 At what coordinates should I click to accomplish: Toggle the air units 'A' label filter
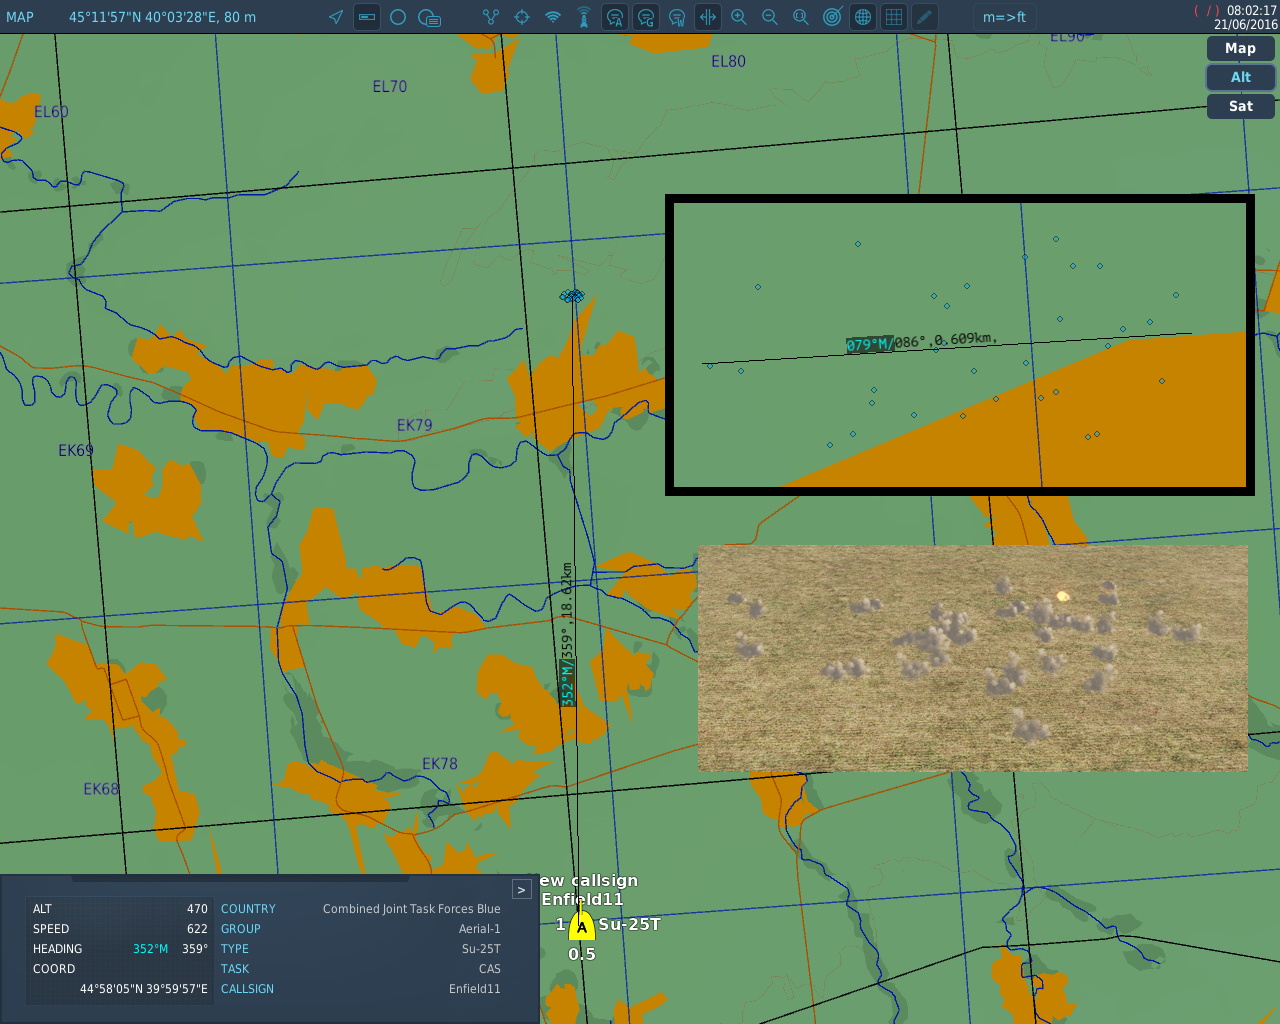point(615,17)
